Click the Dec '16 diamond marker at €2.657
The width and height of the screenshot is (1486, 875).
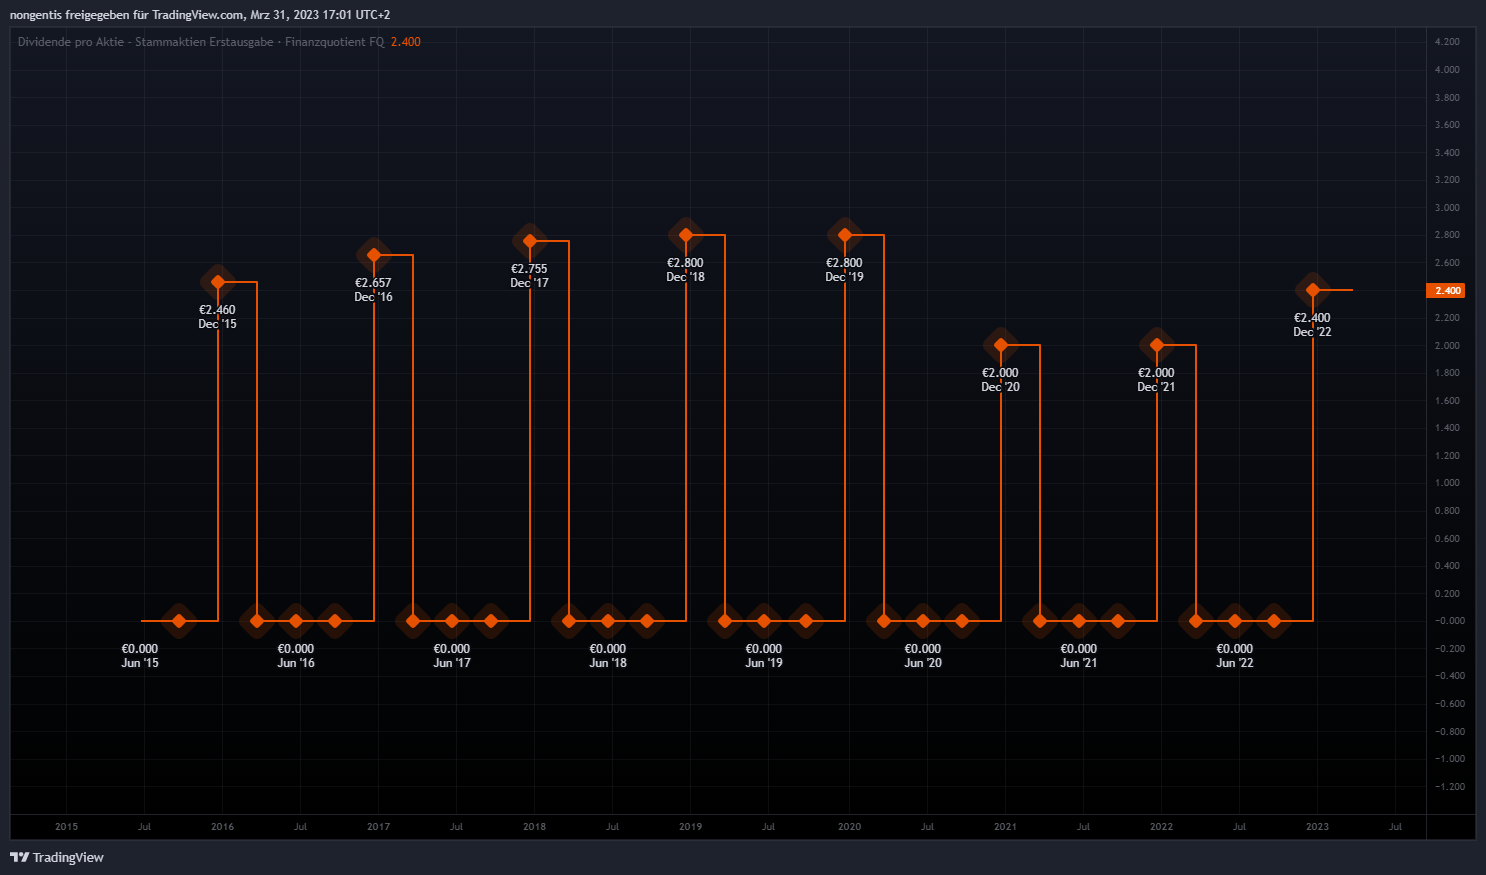pos(374,255)
